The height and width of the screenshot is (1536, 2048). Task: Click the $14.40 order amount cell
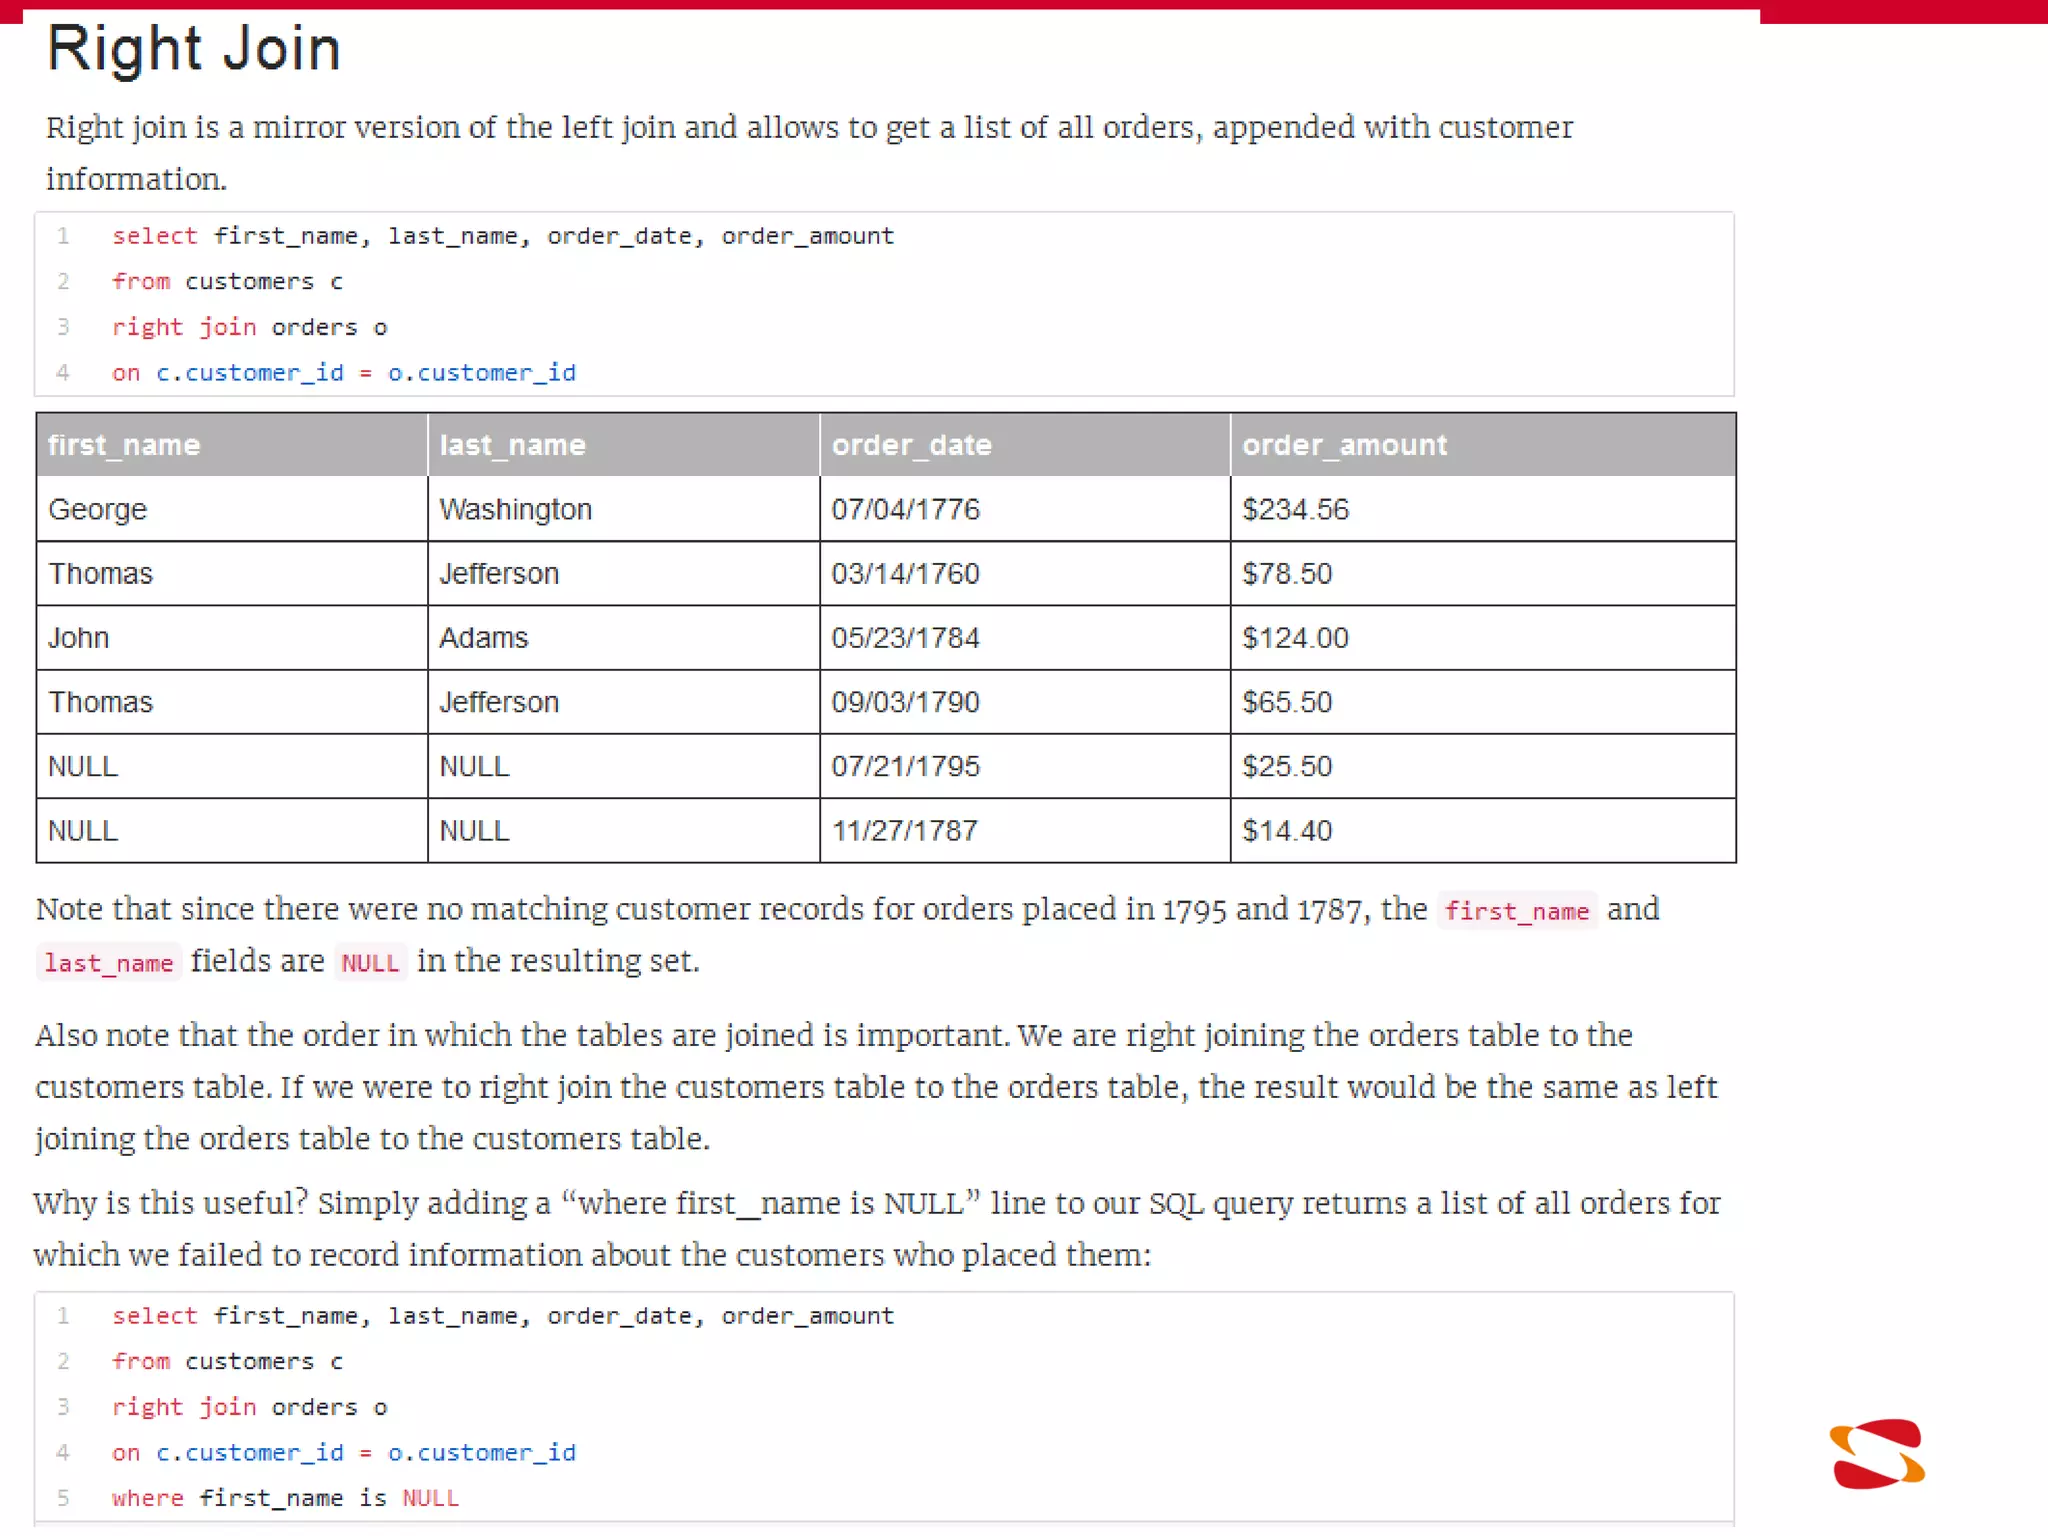(x=1483, y=831)
